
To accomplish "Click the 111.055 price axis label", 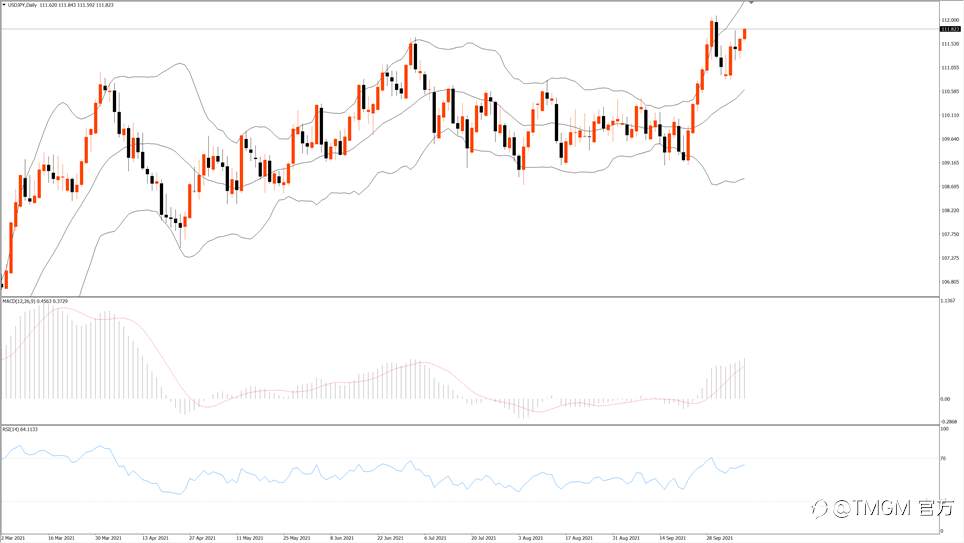I will click(950, 68).
